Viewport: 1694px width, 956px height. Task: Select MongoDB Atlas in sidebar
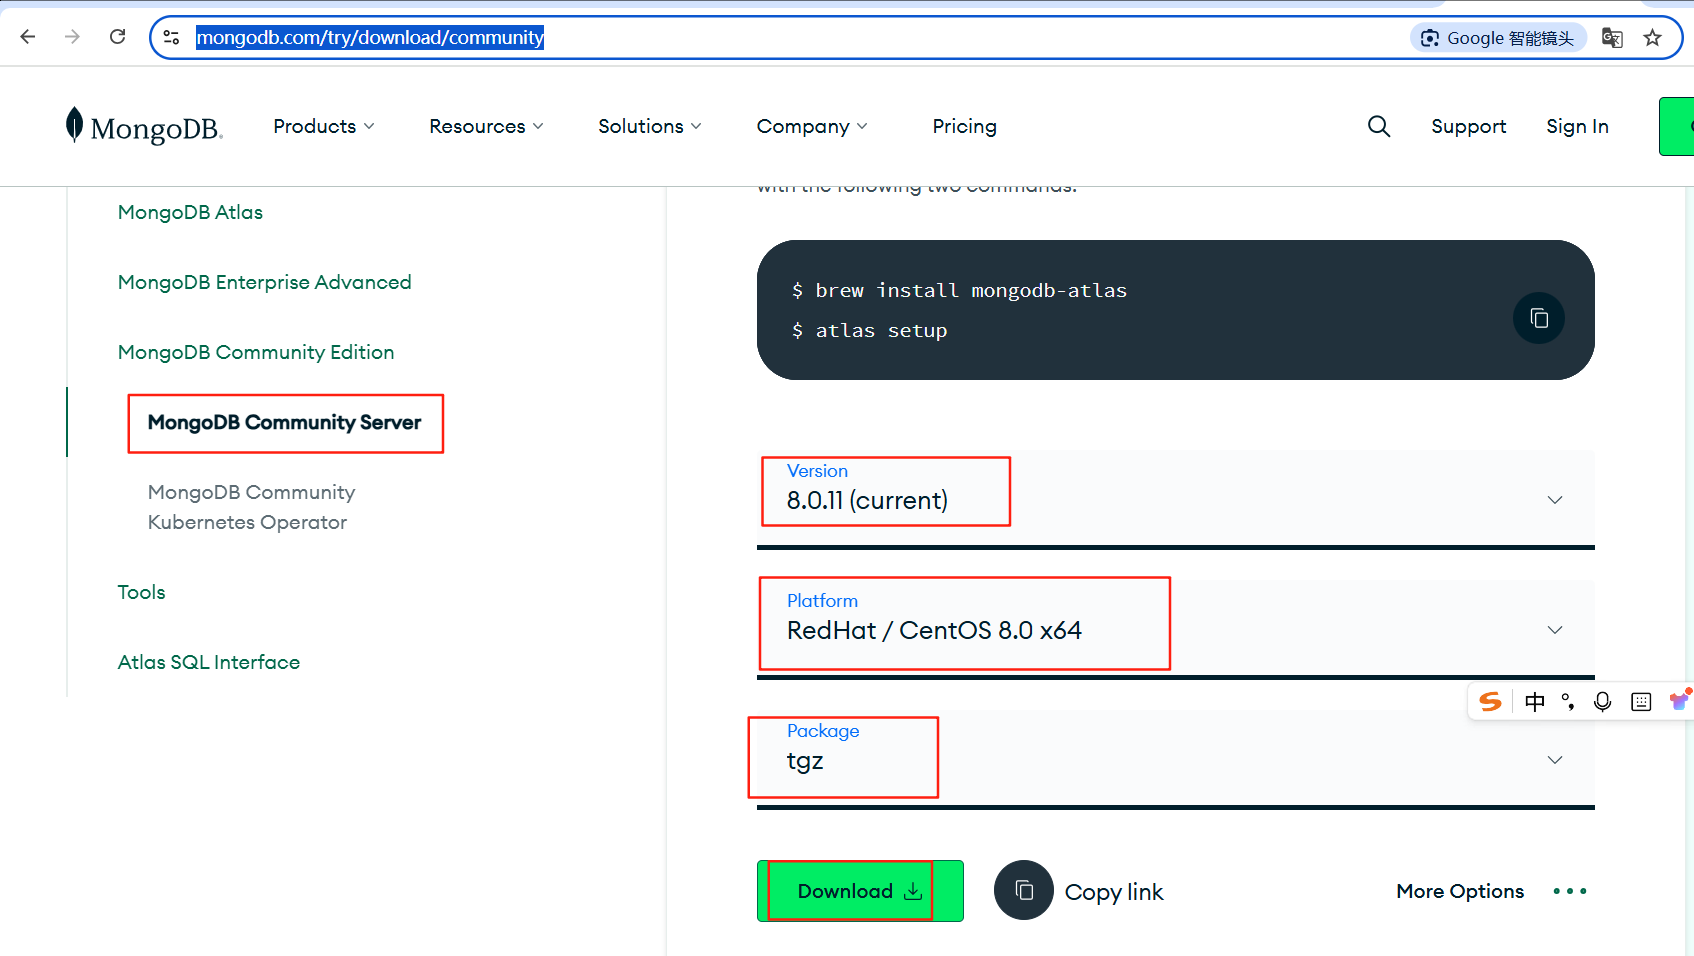click(190, 212)
